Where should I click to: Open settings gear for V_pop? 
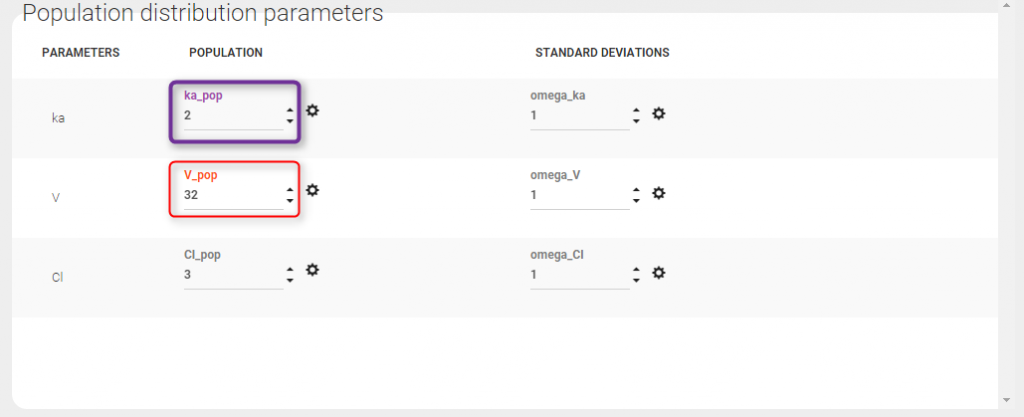[x=312, y=189]
